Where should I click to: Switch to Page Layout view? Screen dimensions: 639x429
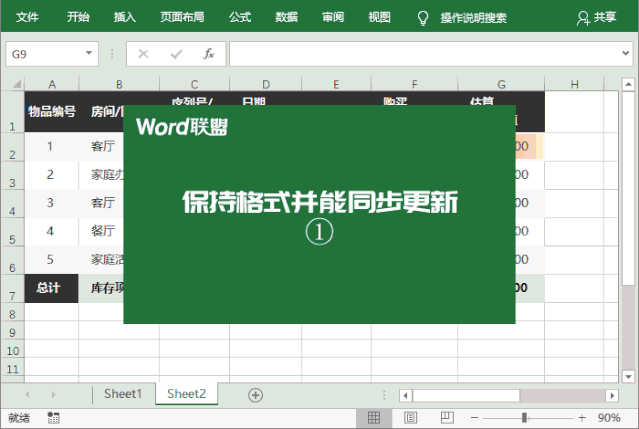407,417
